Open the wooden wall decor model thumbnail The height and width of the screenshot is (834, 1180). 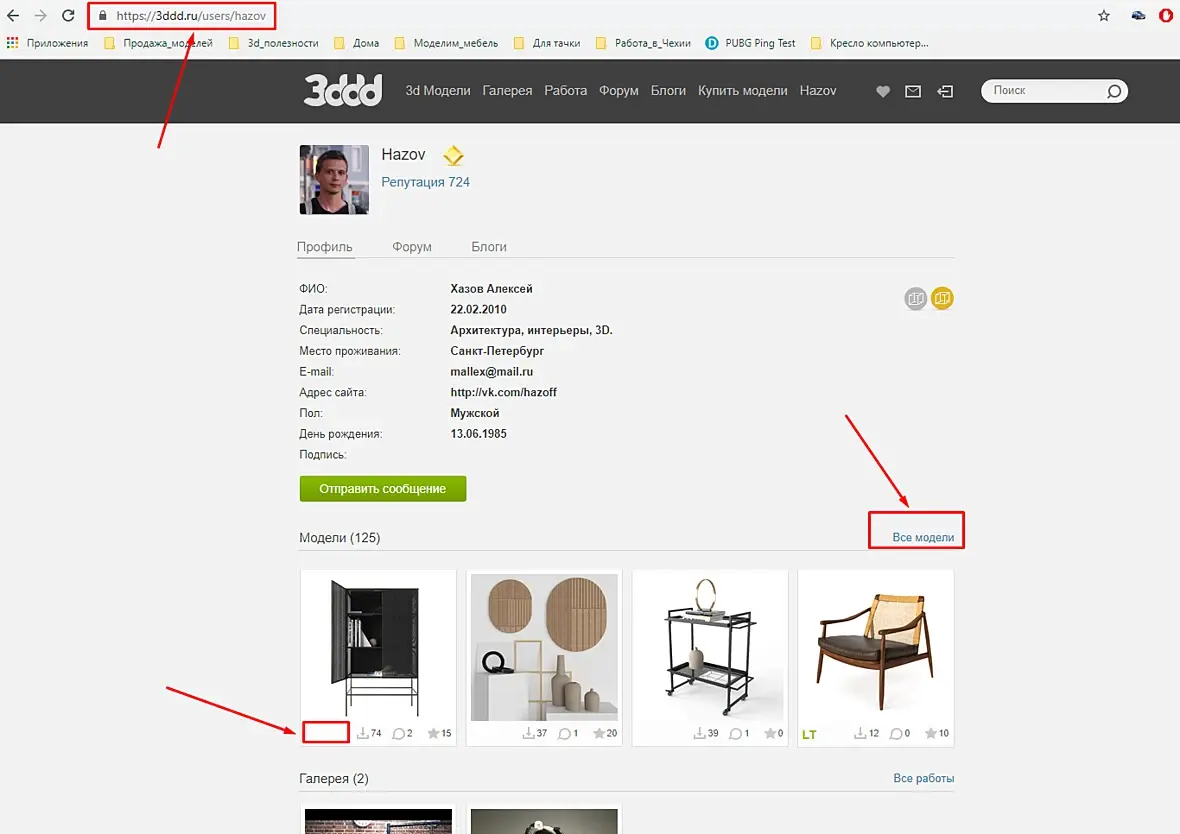click(x=544, y=647)
